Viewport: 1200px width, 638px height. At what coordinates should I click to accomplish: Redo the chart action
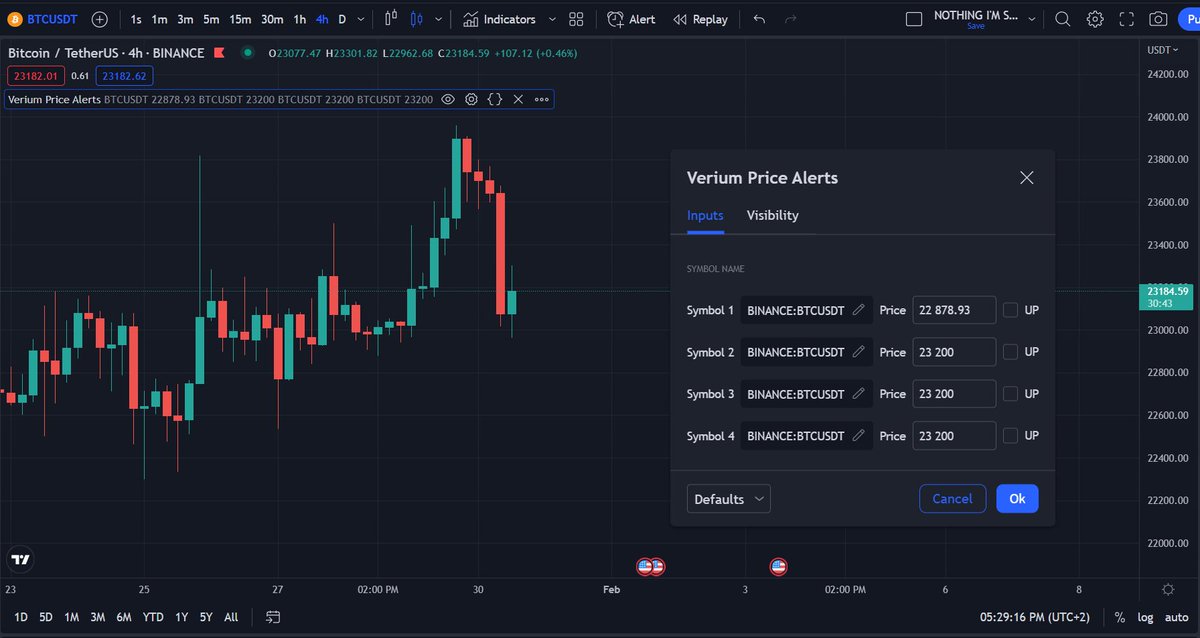791,19
